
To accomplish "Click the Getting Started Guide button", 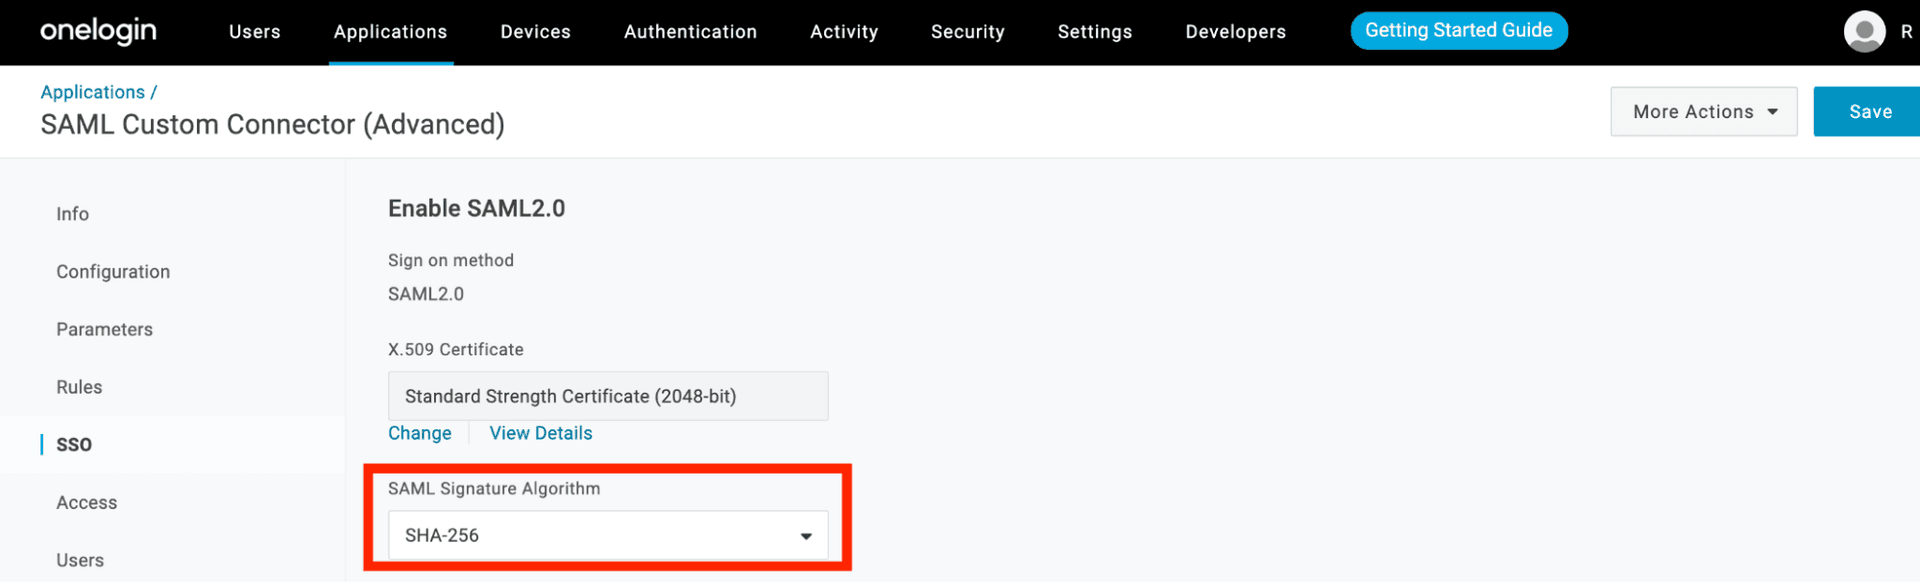I will pos(1458,31).
